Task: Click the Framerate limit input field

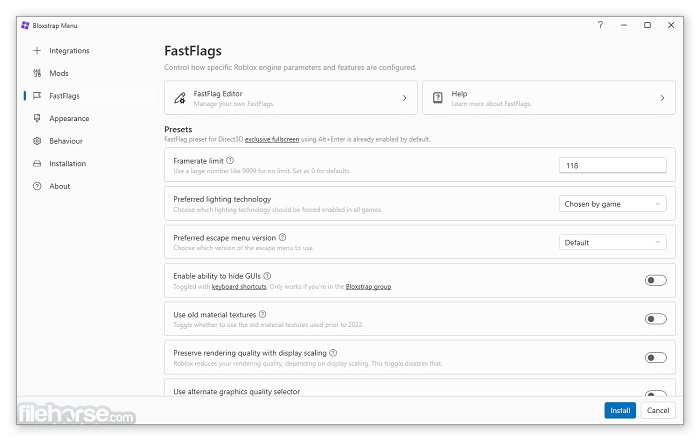Action: [x=612, y=166]
